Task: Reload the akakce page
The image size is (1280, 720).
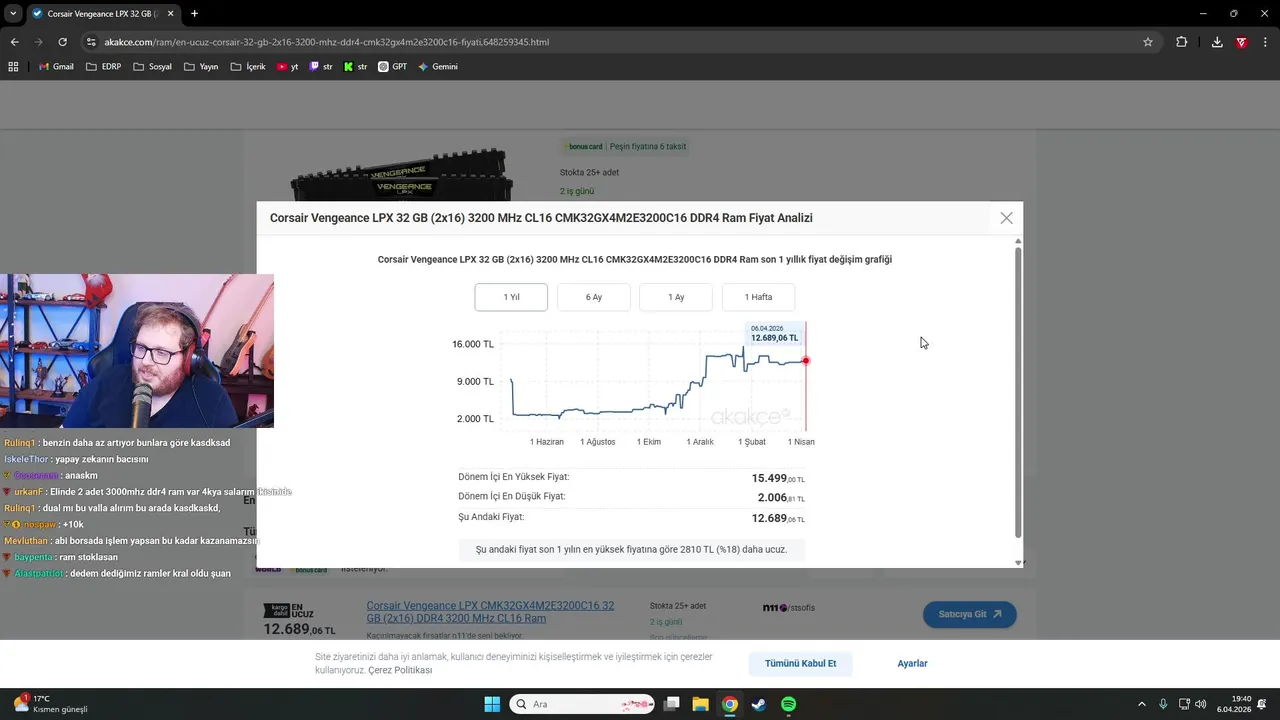Action: 62,42
